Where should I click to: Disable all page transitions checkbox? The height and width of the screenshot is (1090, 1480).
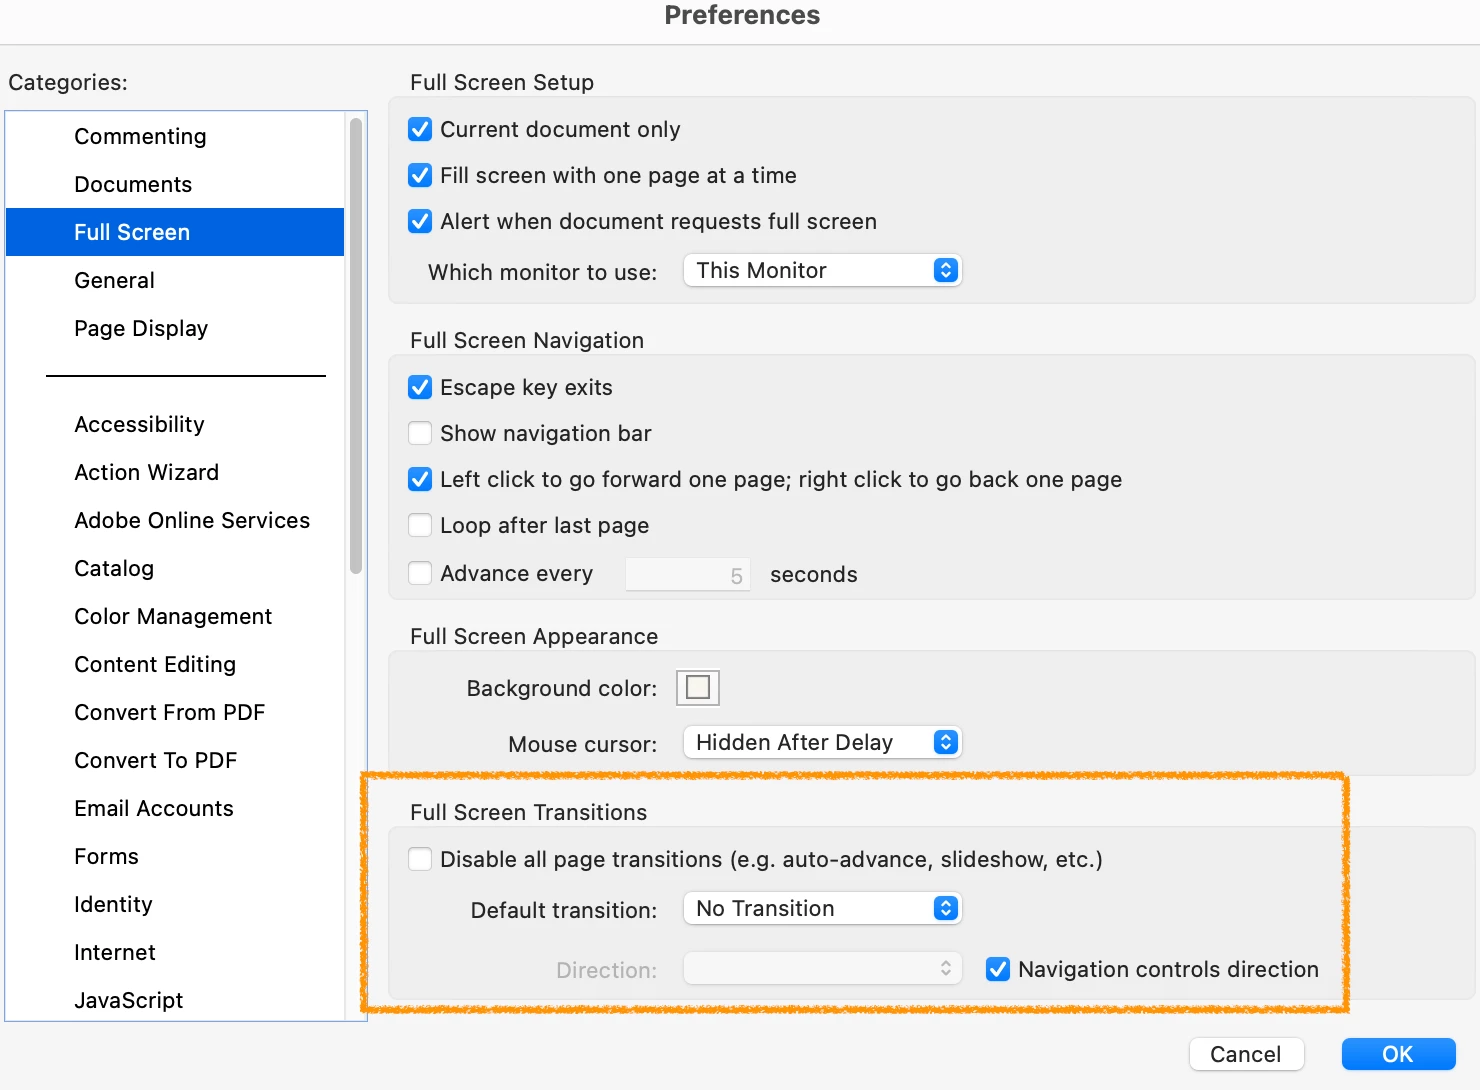(420, 859)
